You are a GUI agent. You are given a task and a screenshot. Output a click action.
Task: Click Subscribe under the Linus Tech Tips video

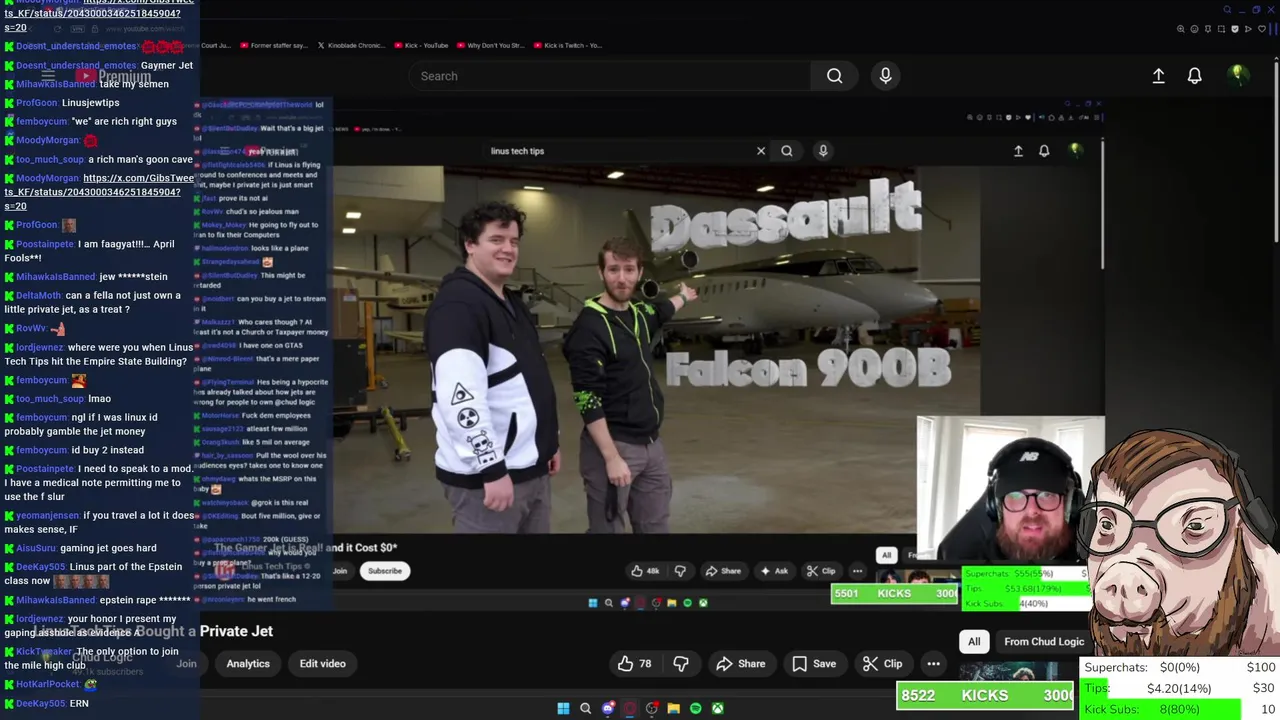[385, 571]
